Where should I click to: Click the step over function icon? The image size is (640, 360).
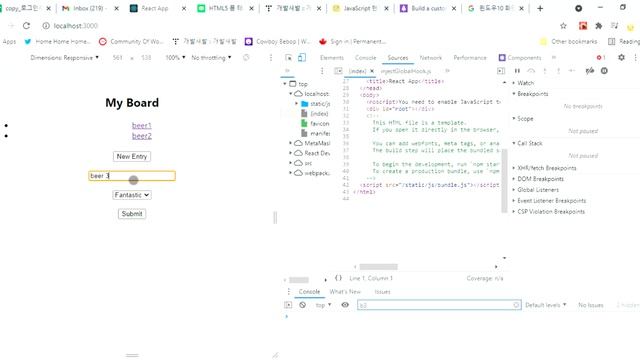(531, 71)
